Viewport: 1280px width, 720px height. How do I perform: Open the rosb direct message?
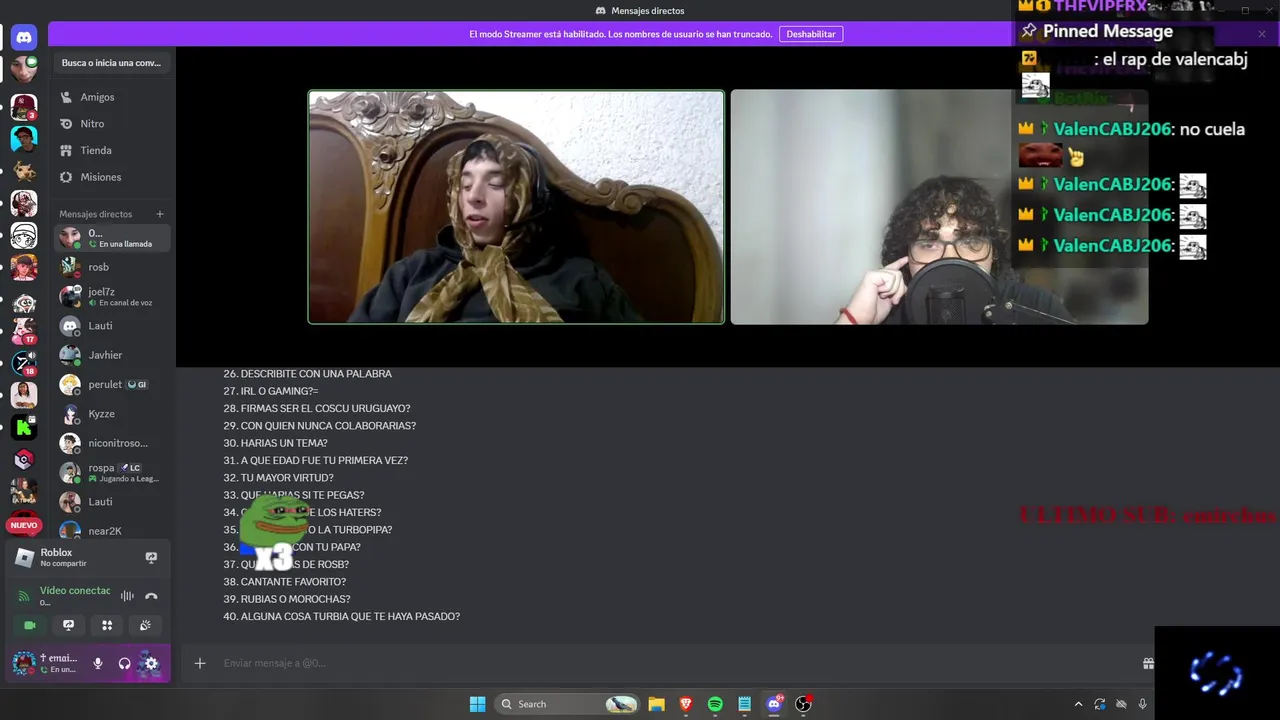click(x=111, y=267)
